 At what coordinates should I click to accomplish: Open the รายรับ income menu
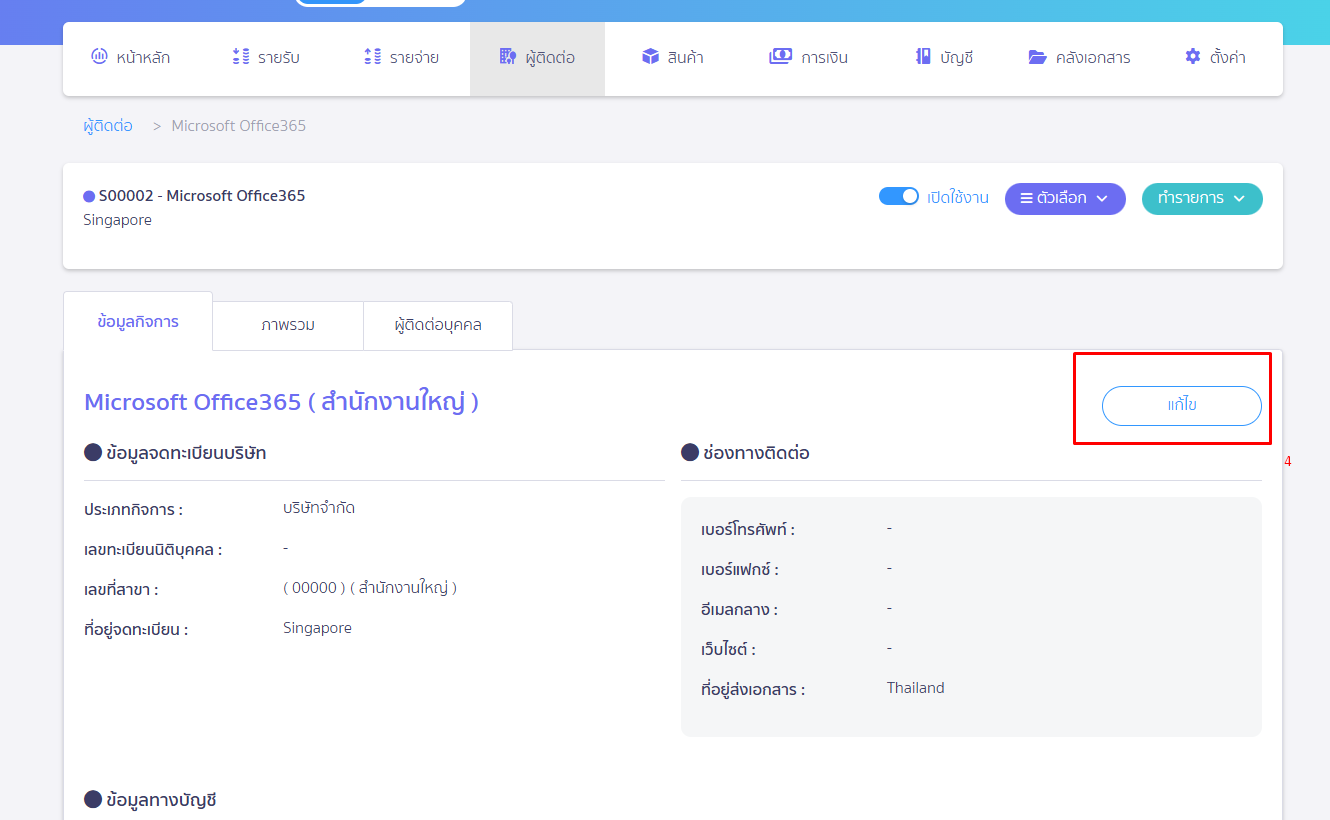265,58
